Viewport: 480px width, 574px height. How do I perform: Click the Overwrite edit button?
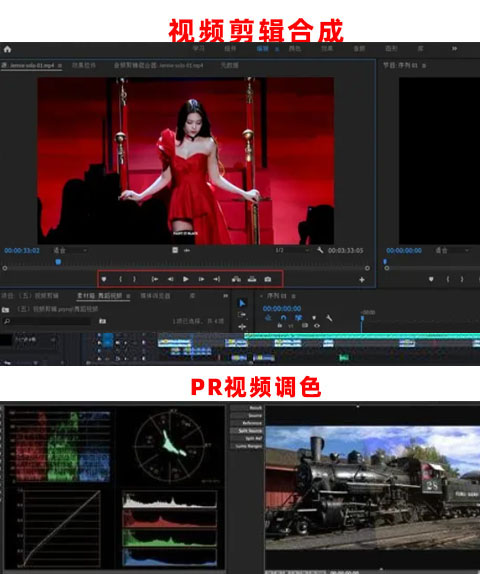tap(252, 279)
